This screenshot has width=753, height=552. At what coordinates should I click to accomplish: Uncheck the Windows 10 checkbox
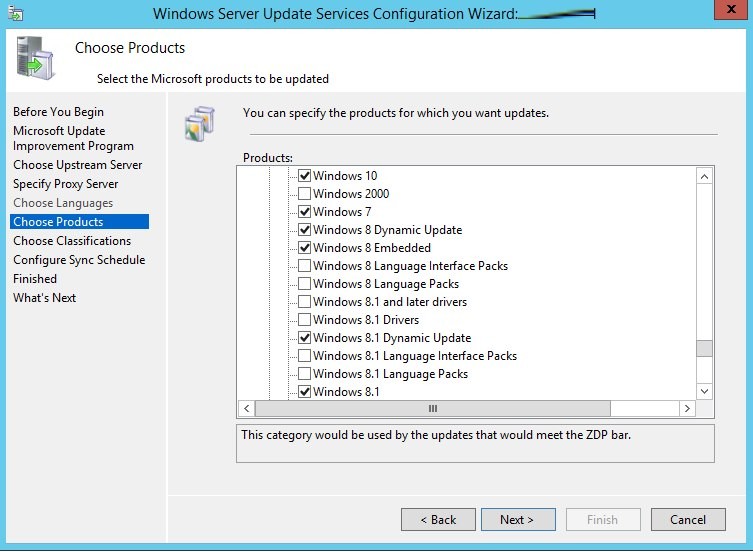305,176
